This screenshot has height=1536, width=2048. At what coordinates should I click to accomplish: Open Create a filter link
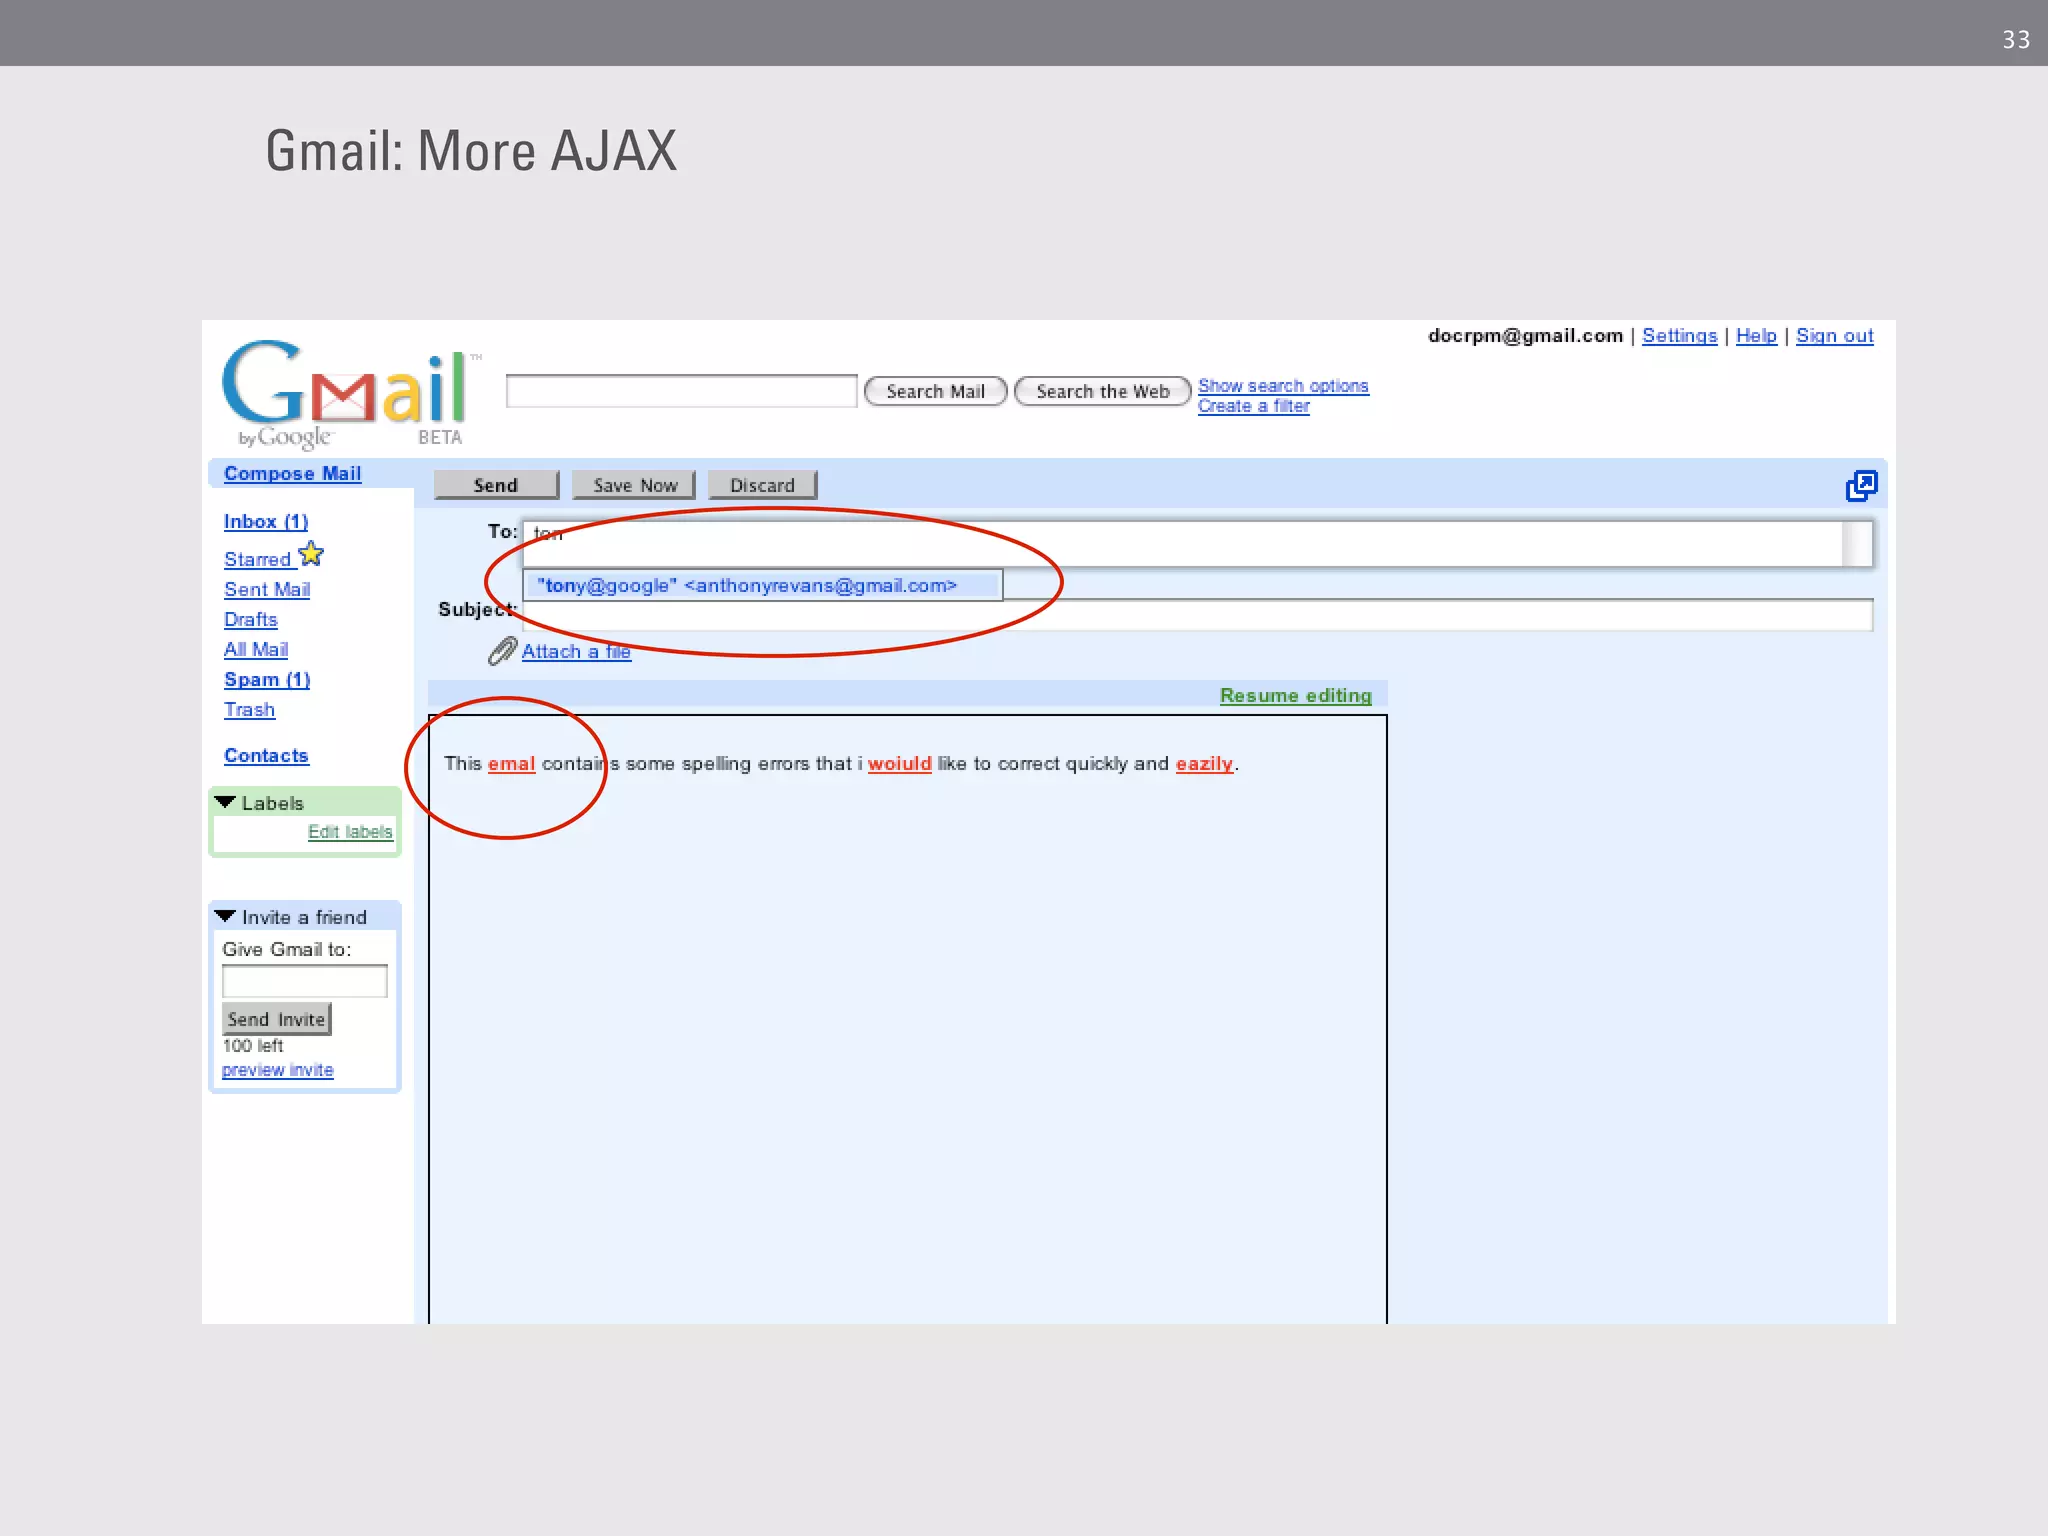(x=1254, y=406)
